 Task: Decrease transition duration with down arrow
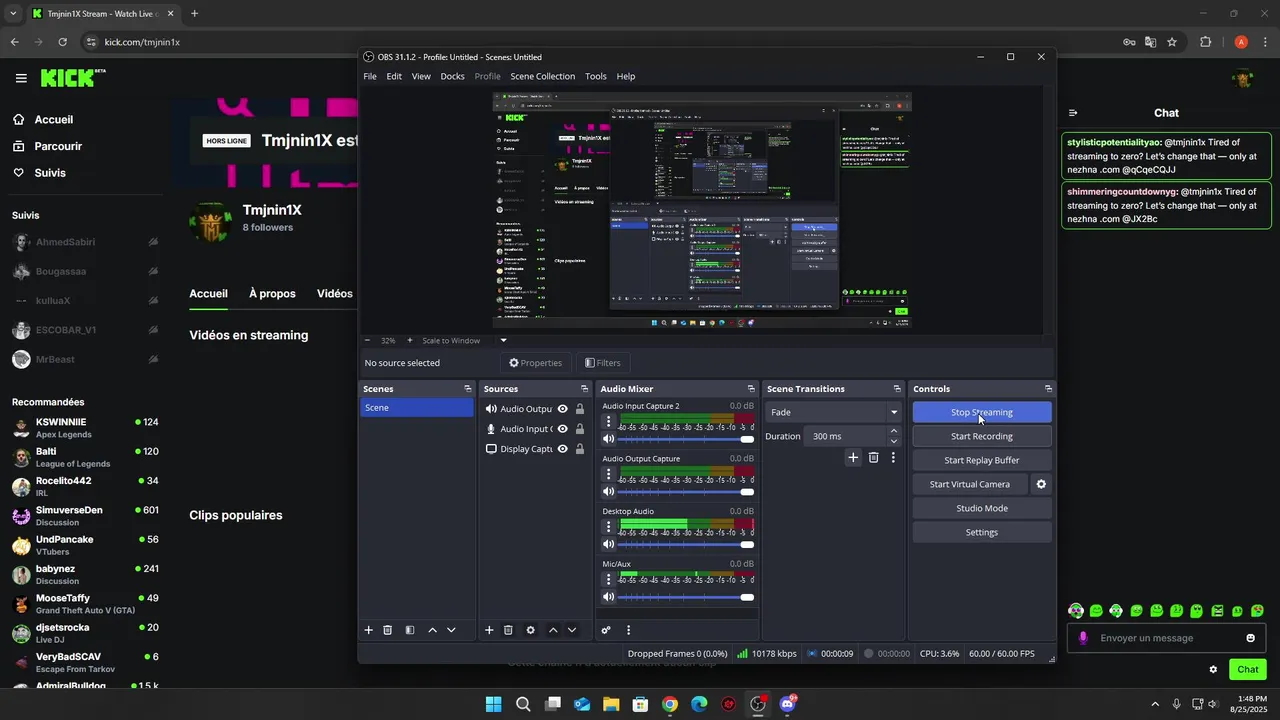pyautogui.click(x=894, y=441)
